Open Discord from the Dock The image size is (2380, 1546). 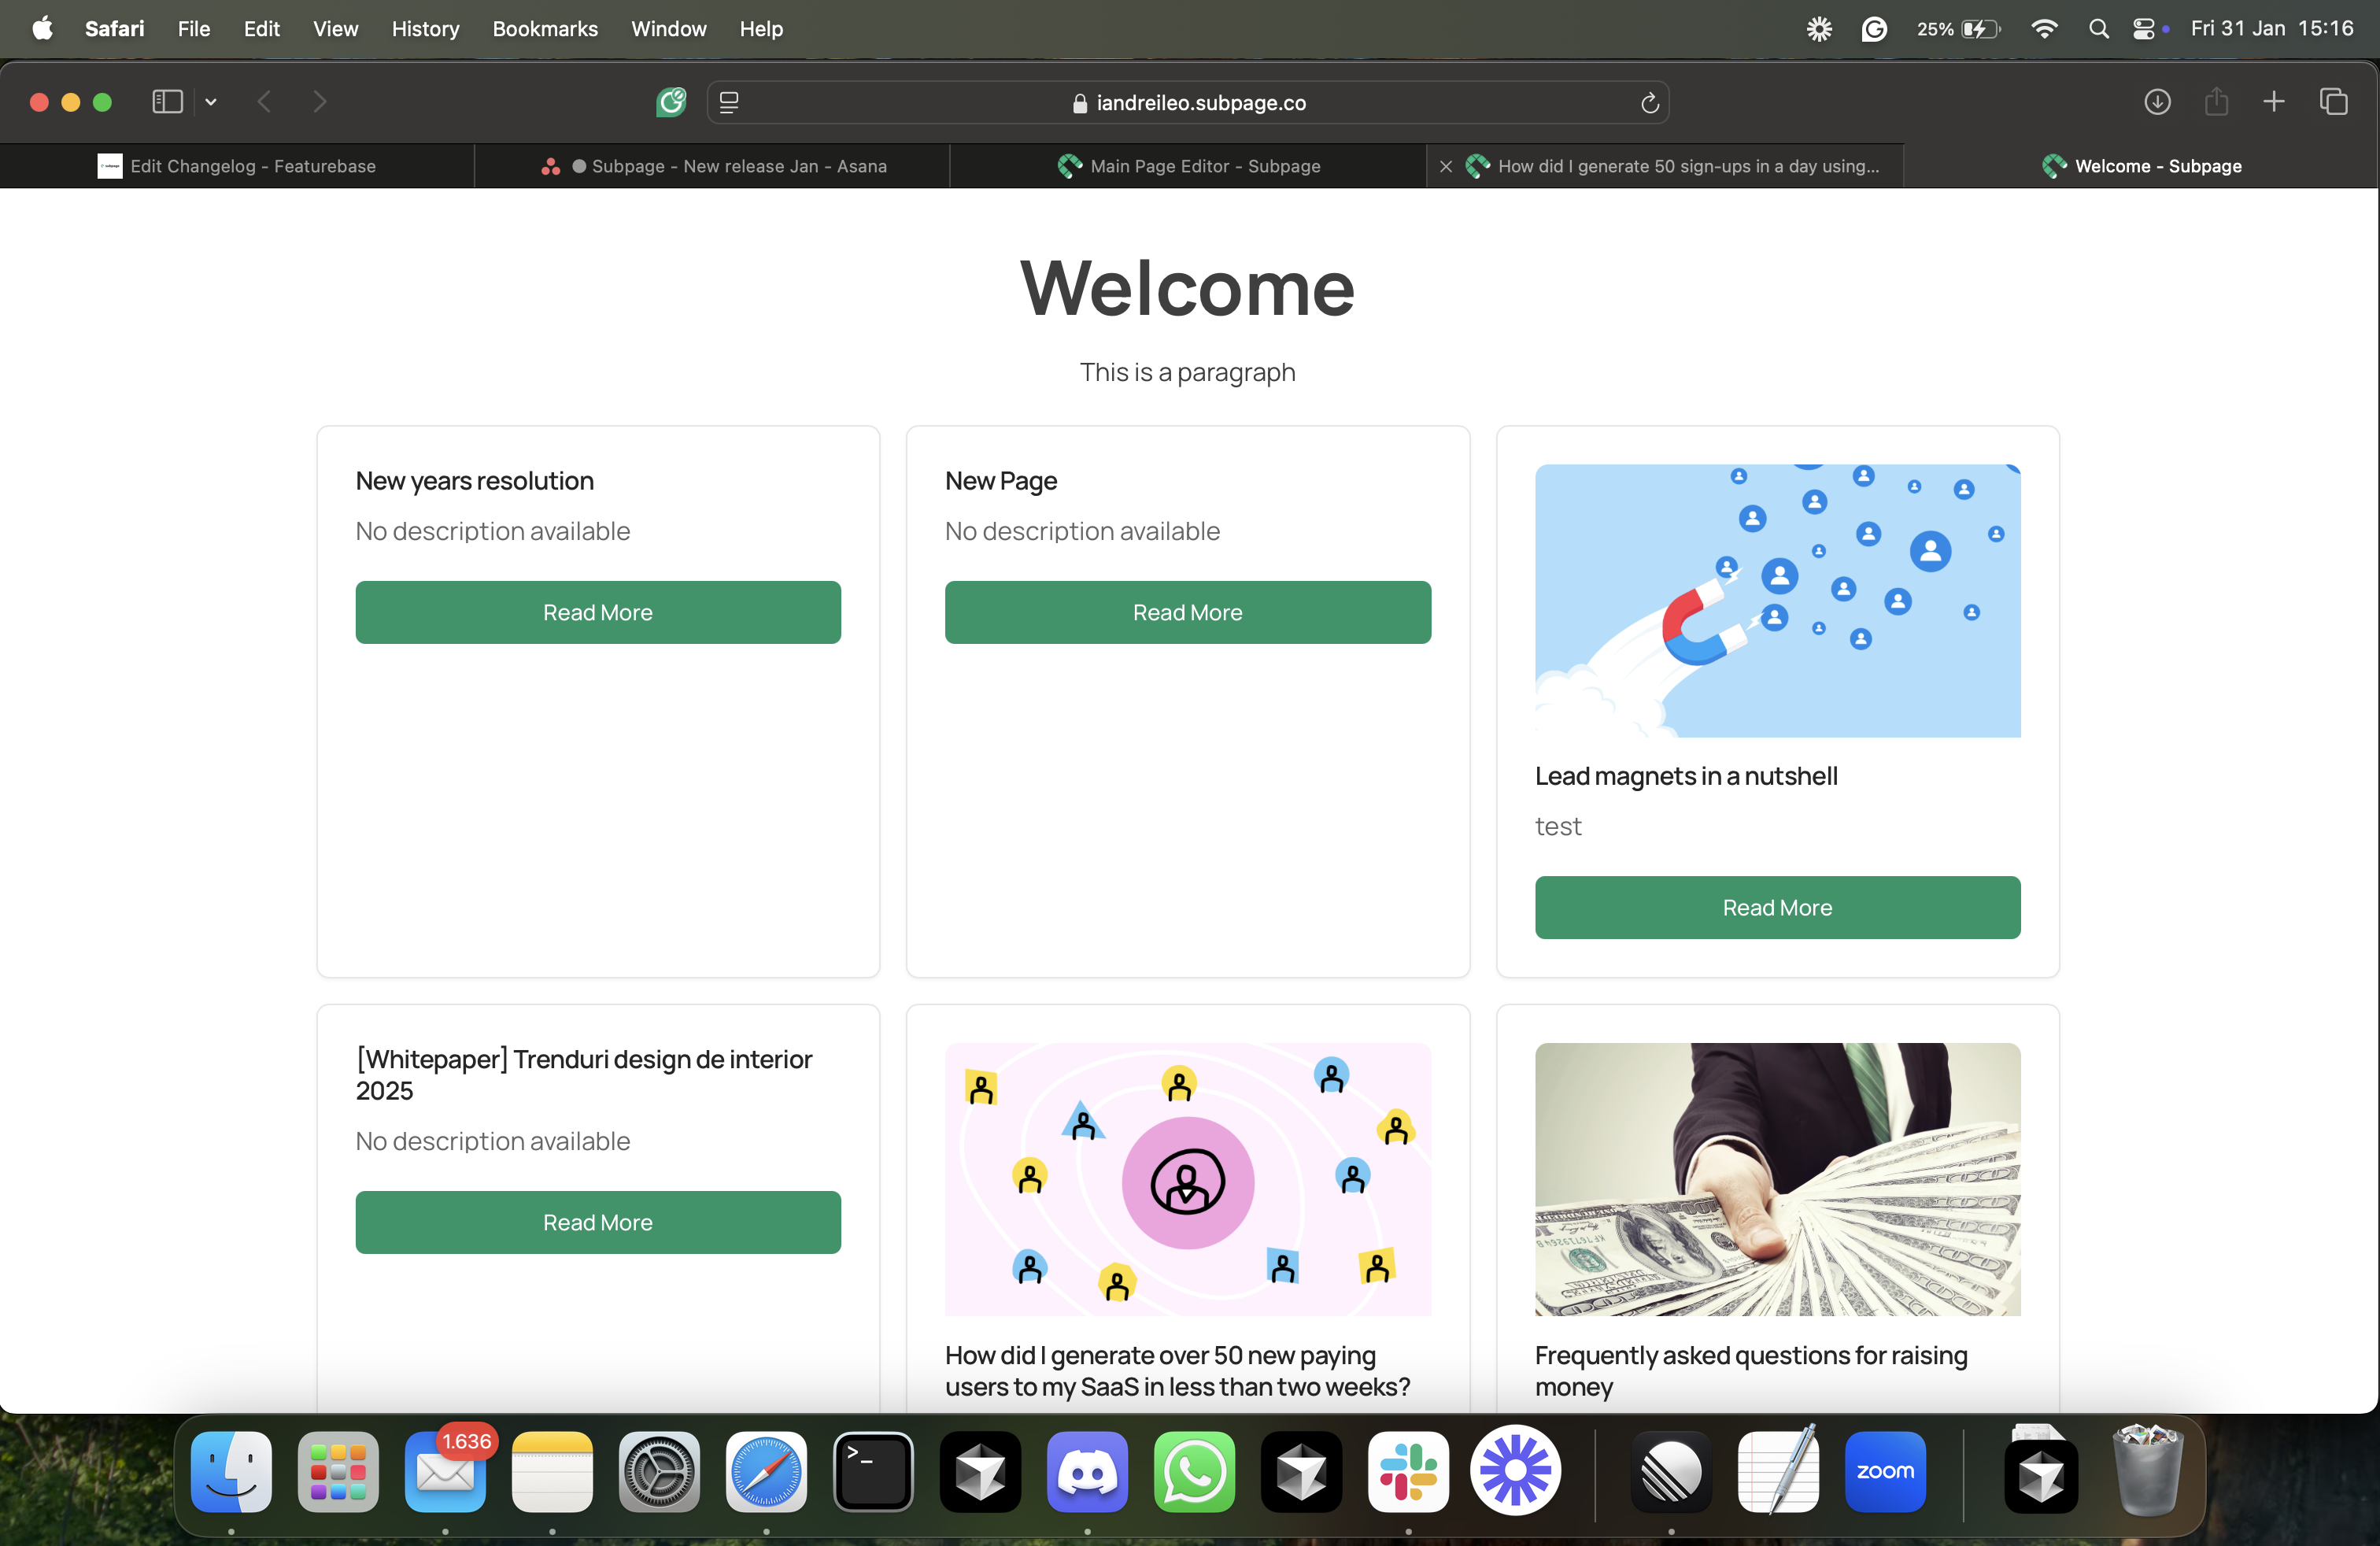coord(1087,1471)
